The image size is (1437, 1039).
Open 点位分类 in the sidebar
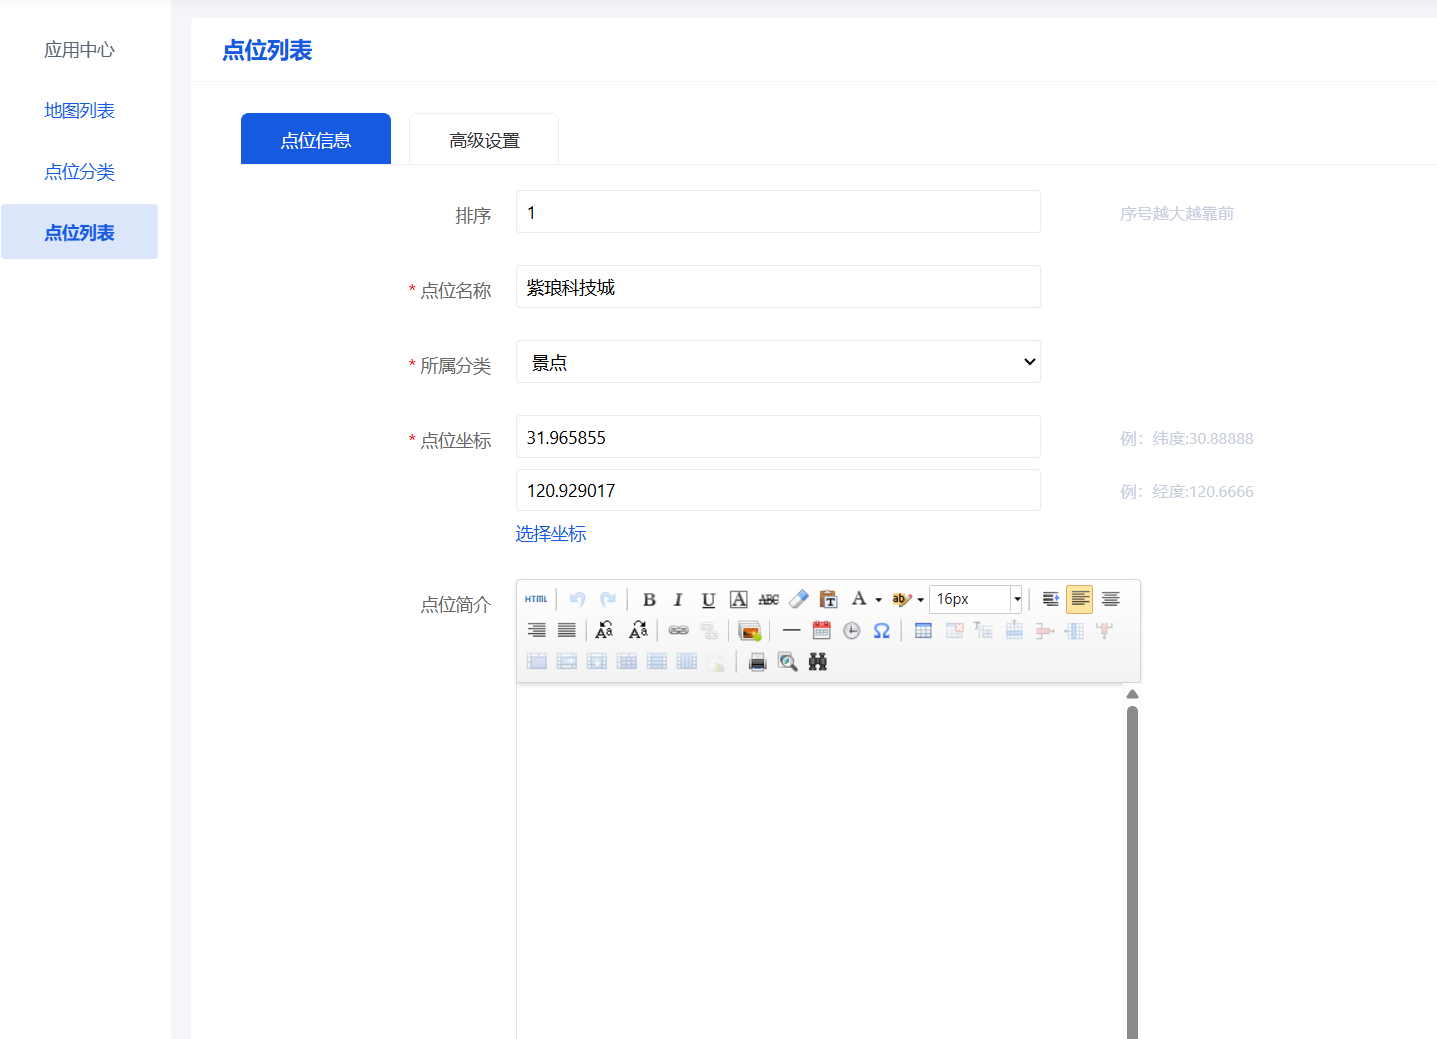pos(79,172)
